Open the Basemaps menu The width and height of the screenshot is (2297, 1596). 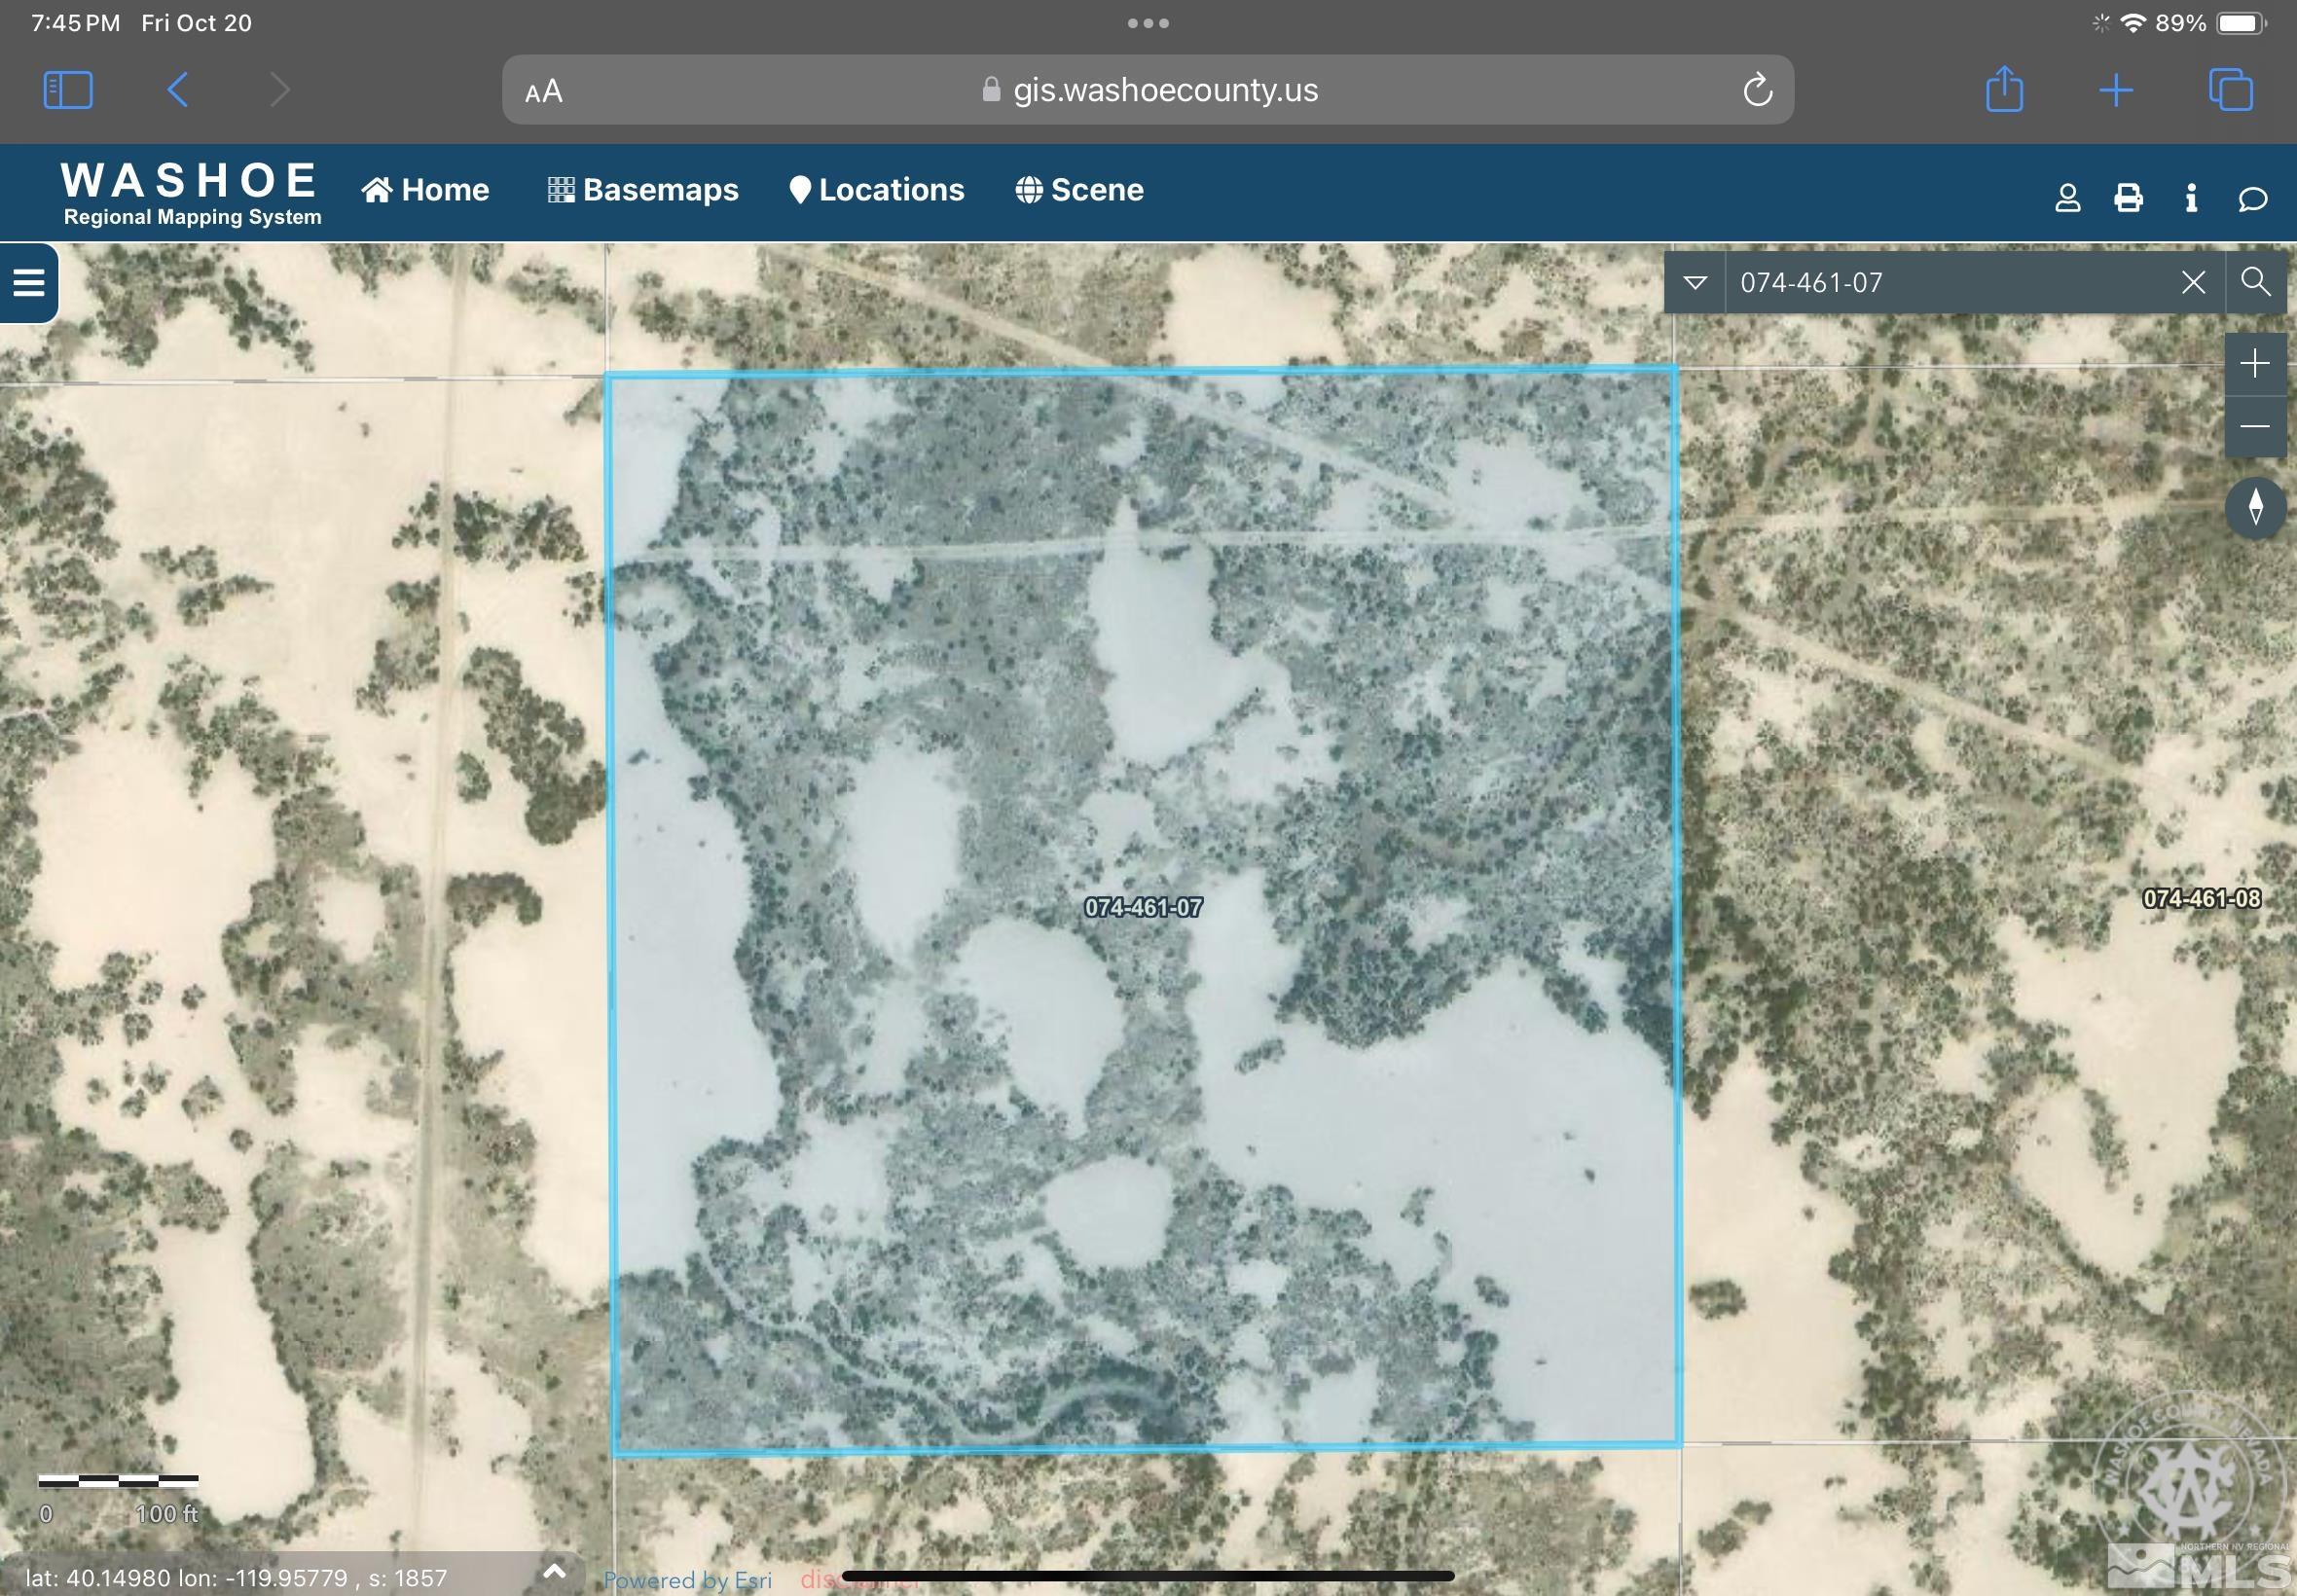click(x=643, y=190)
